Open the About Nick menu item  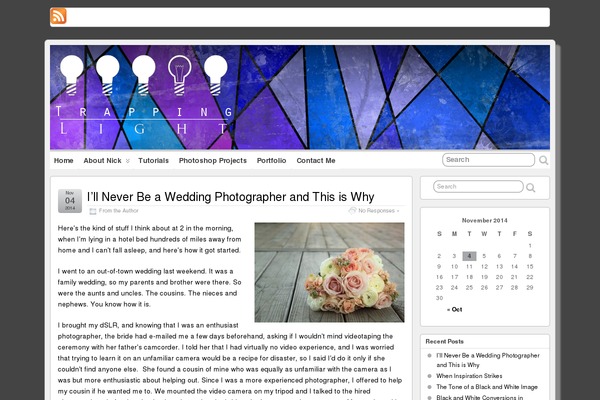pos(103,161)
